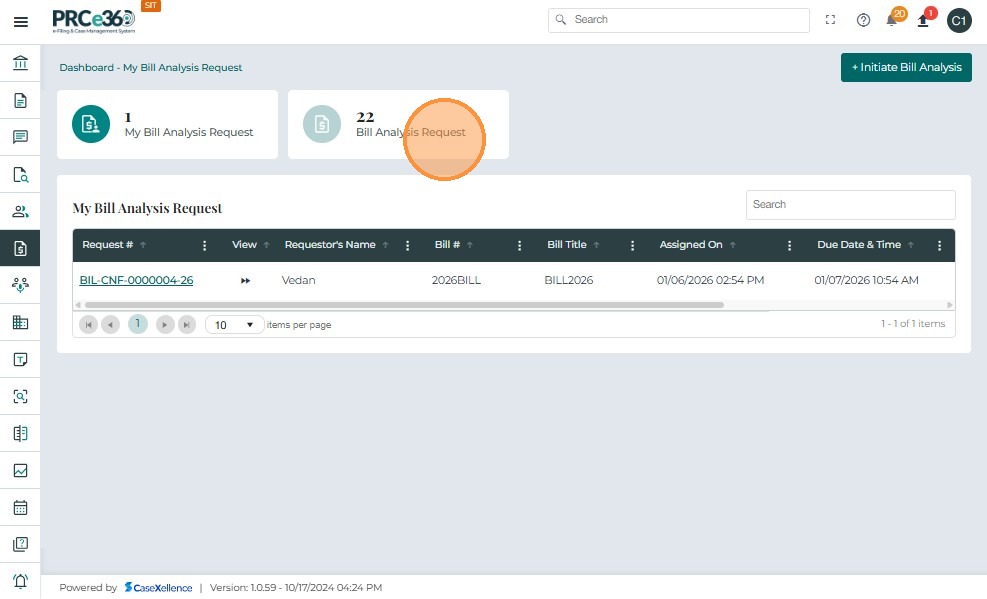Click the BILL2026 bill title cell
The image size is (987, 599).
[x=569, y=281]
